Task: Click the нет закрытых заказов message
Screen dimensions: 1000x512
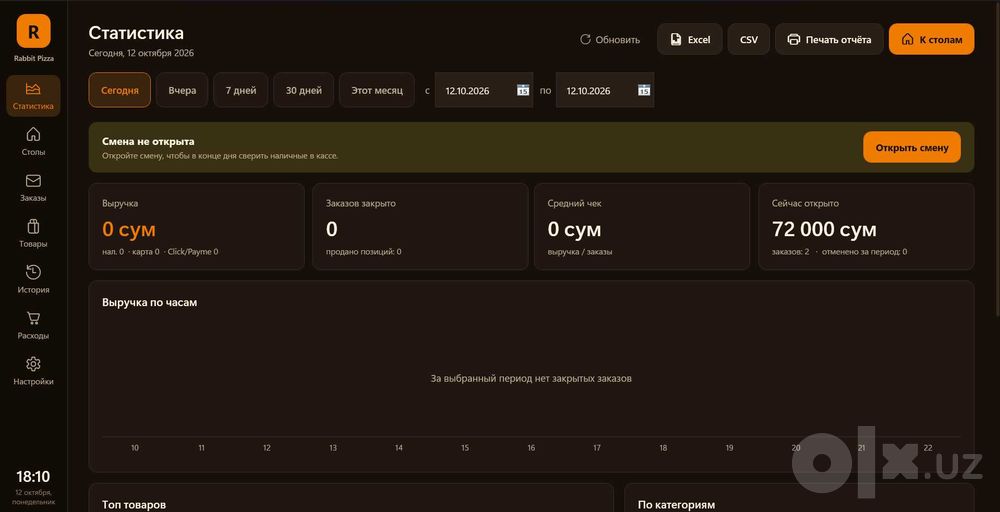Action: coord(531,378)
